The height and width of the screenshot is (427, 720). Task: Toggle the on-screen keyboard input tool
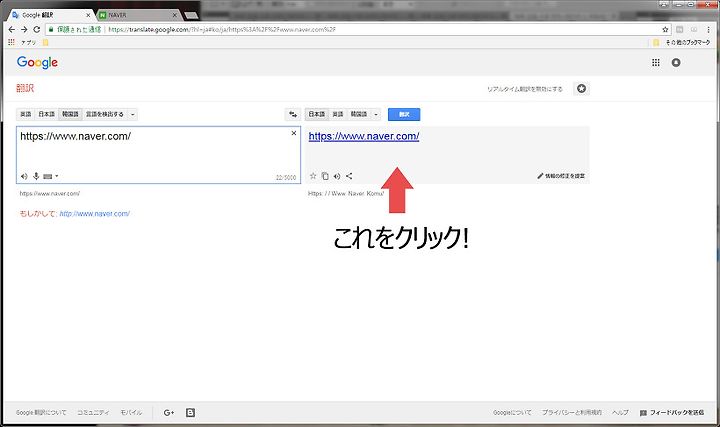pyautogui.click(x=48, y=176)
